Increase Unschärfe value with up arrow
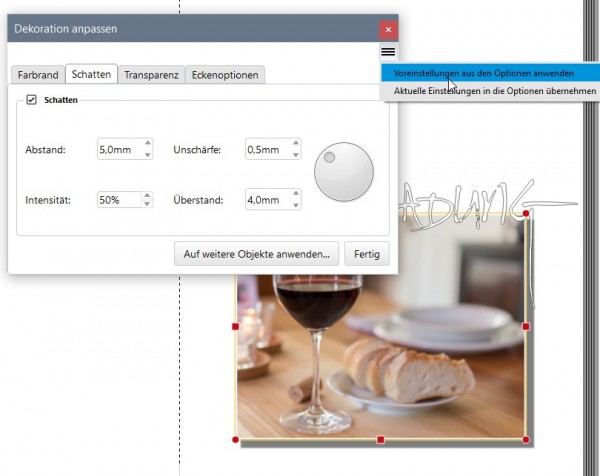 pos(296,143)
